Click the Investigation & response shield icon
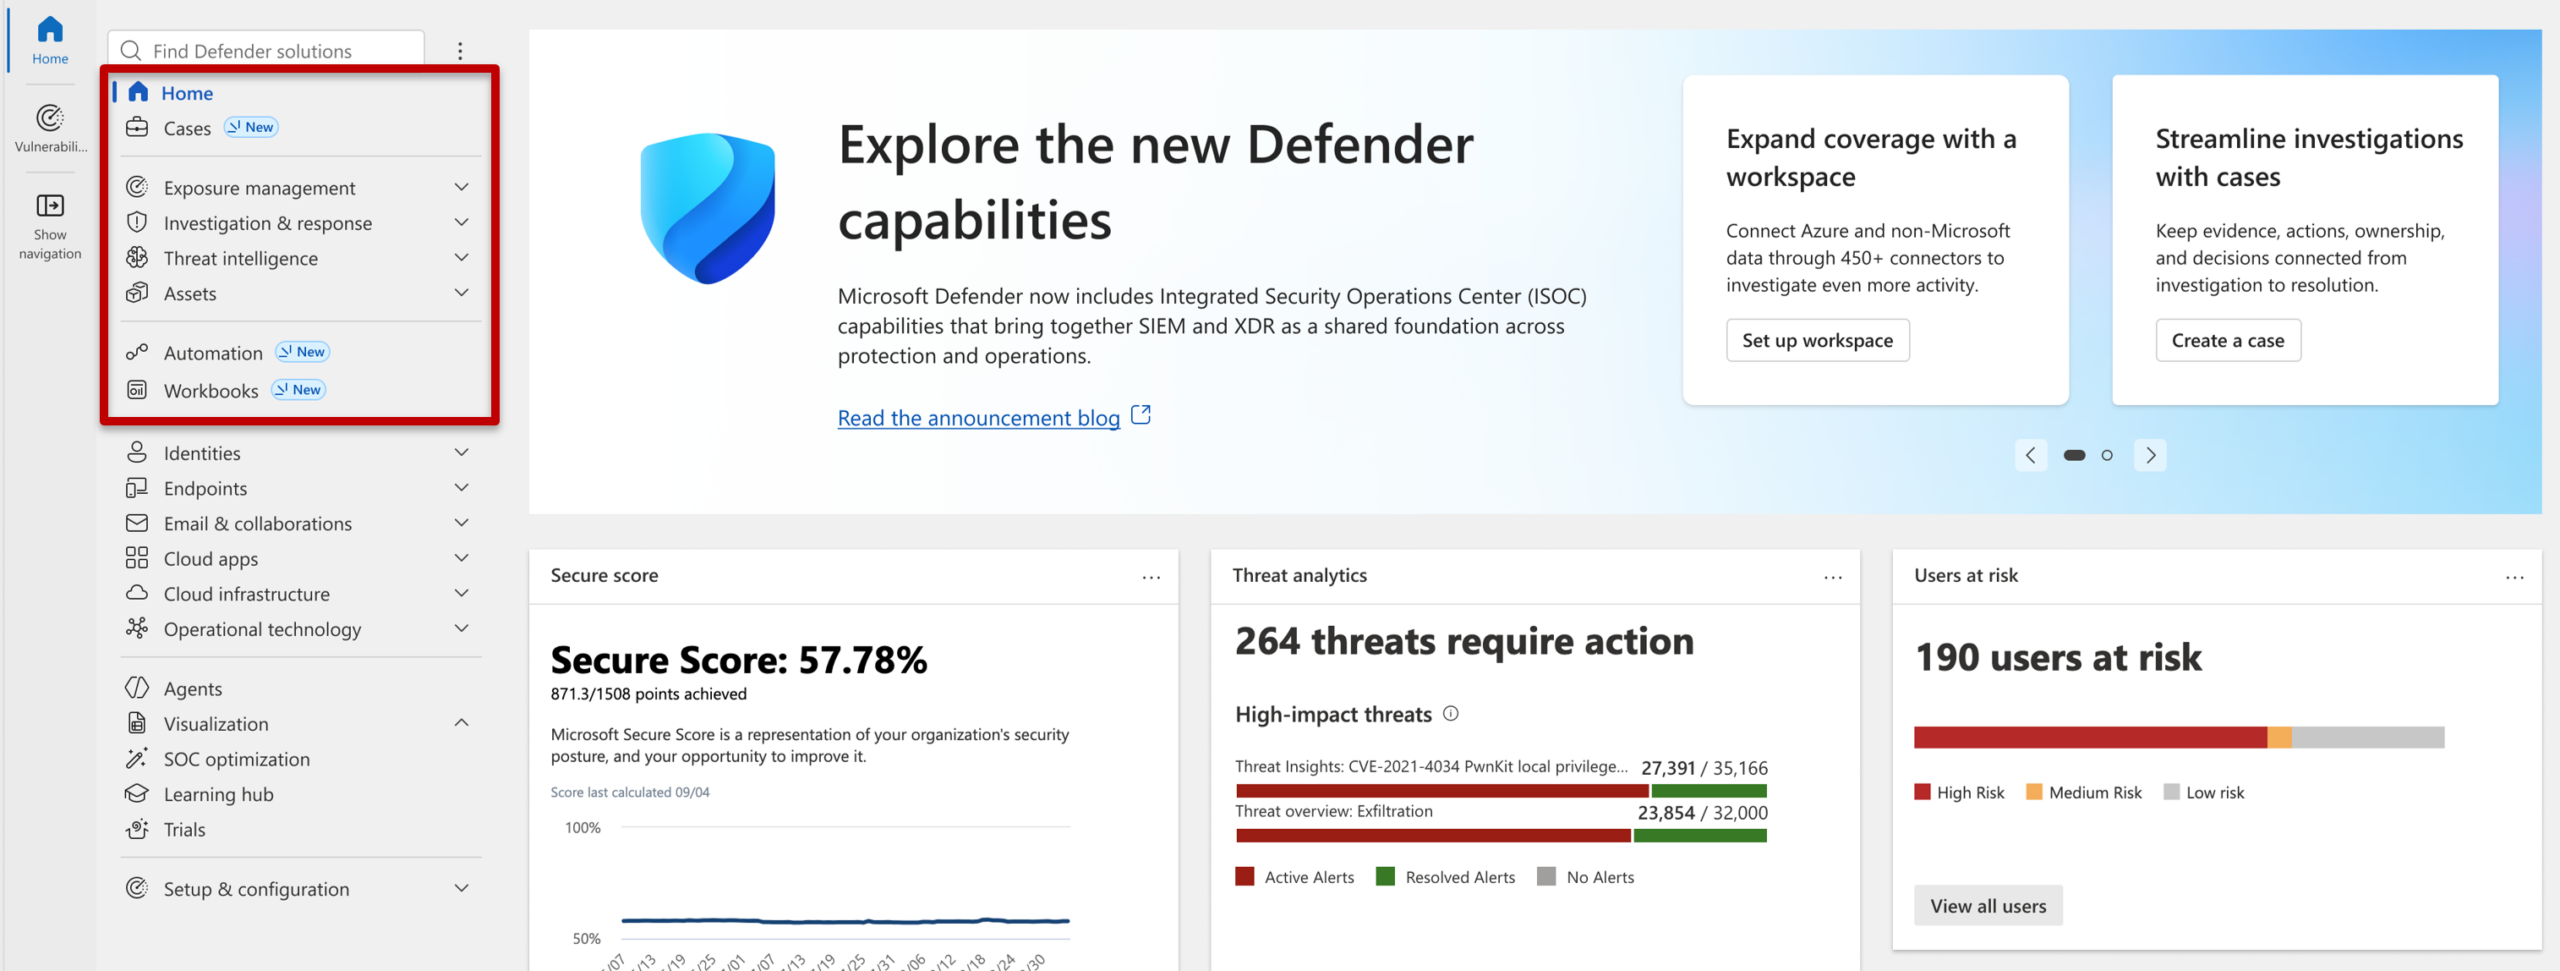2560x971 pixels. [137, 222]
